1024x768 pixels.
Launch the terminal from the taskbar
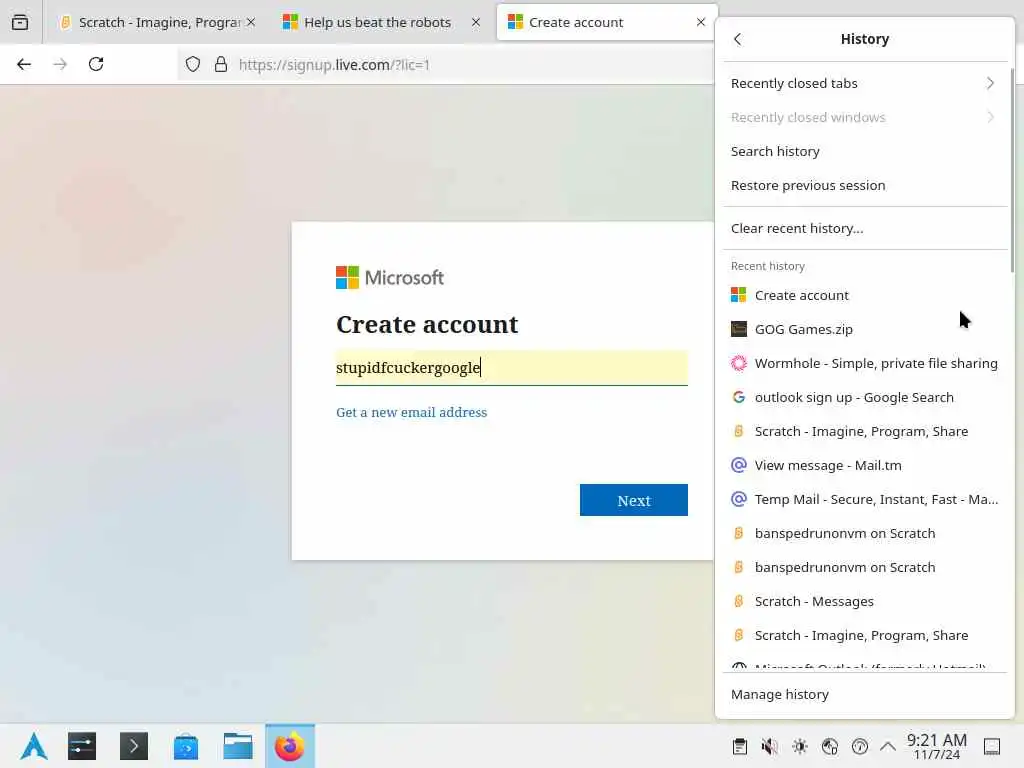pyautogui.click(x=134, y=746)
